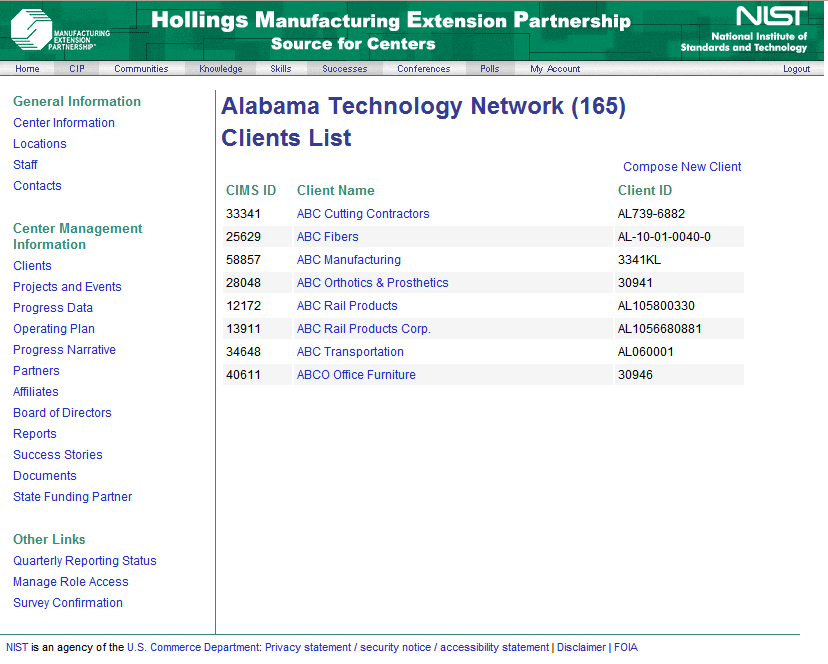Open the Disclaimer footer link
The width and height of the screenshot is (828, 664).
[581, 647]
